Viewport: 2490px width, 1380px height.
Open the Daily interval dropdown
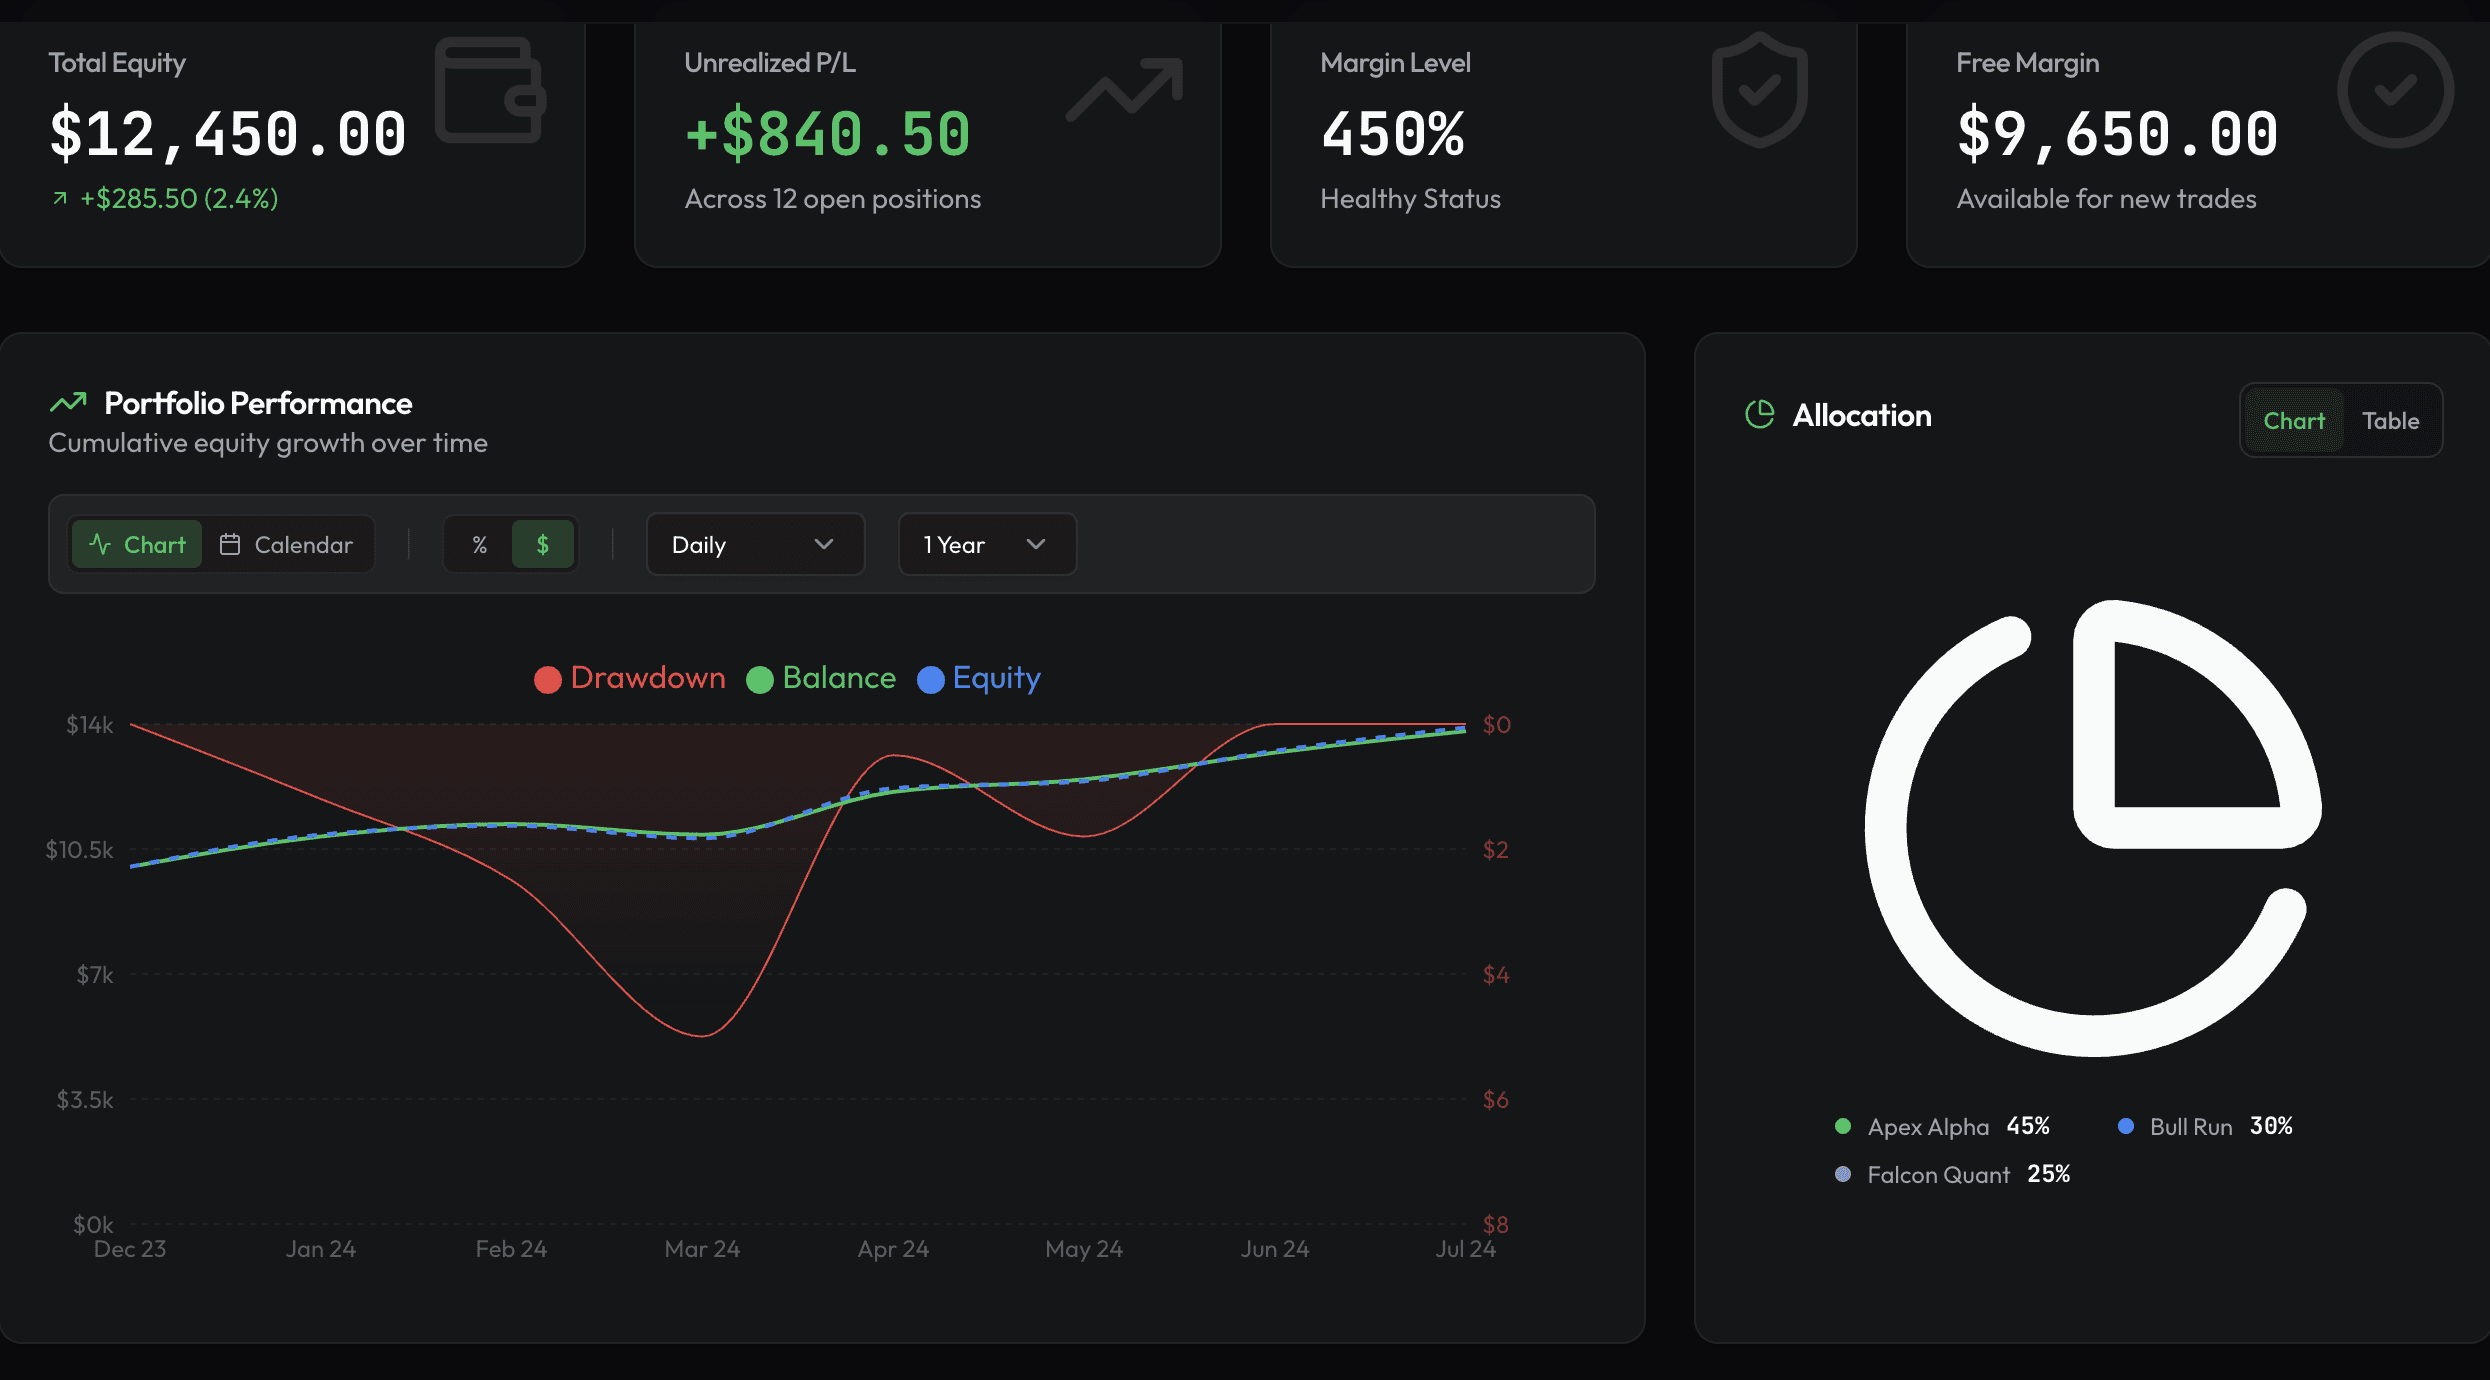(x=755, y=545)
